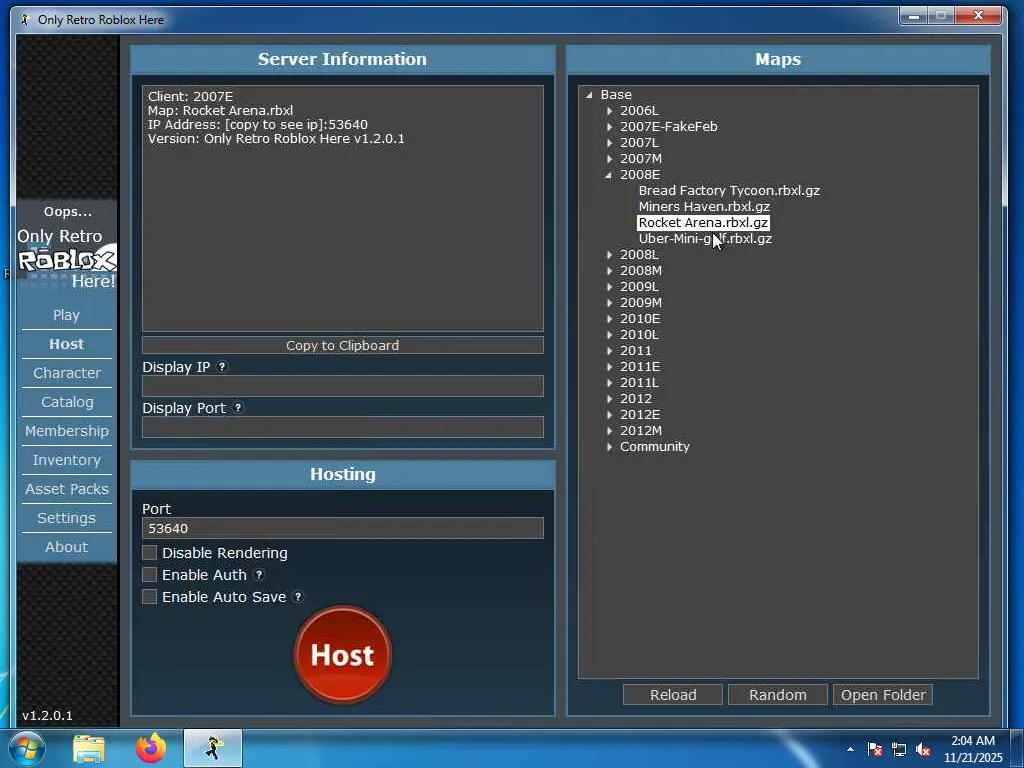Switch to the Membership sidebar tab
Screen dimensions: 1024x768
67,431
